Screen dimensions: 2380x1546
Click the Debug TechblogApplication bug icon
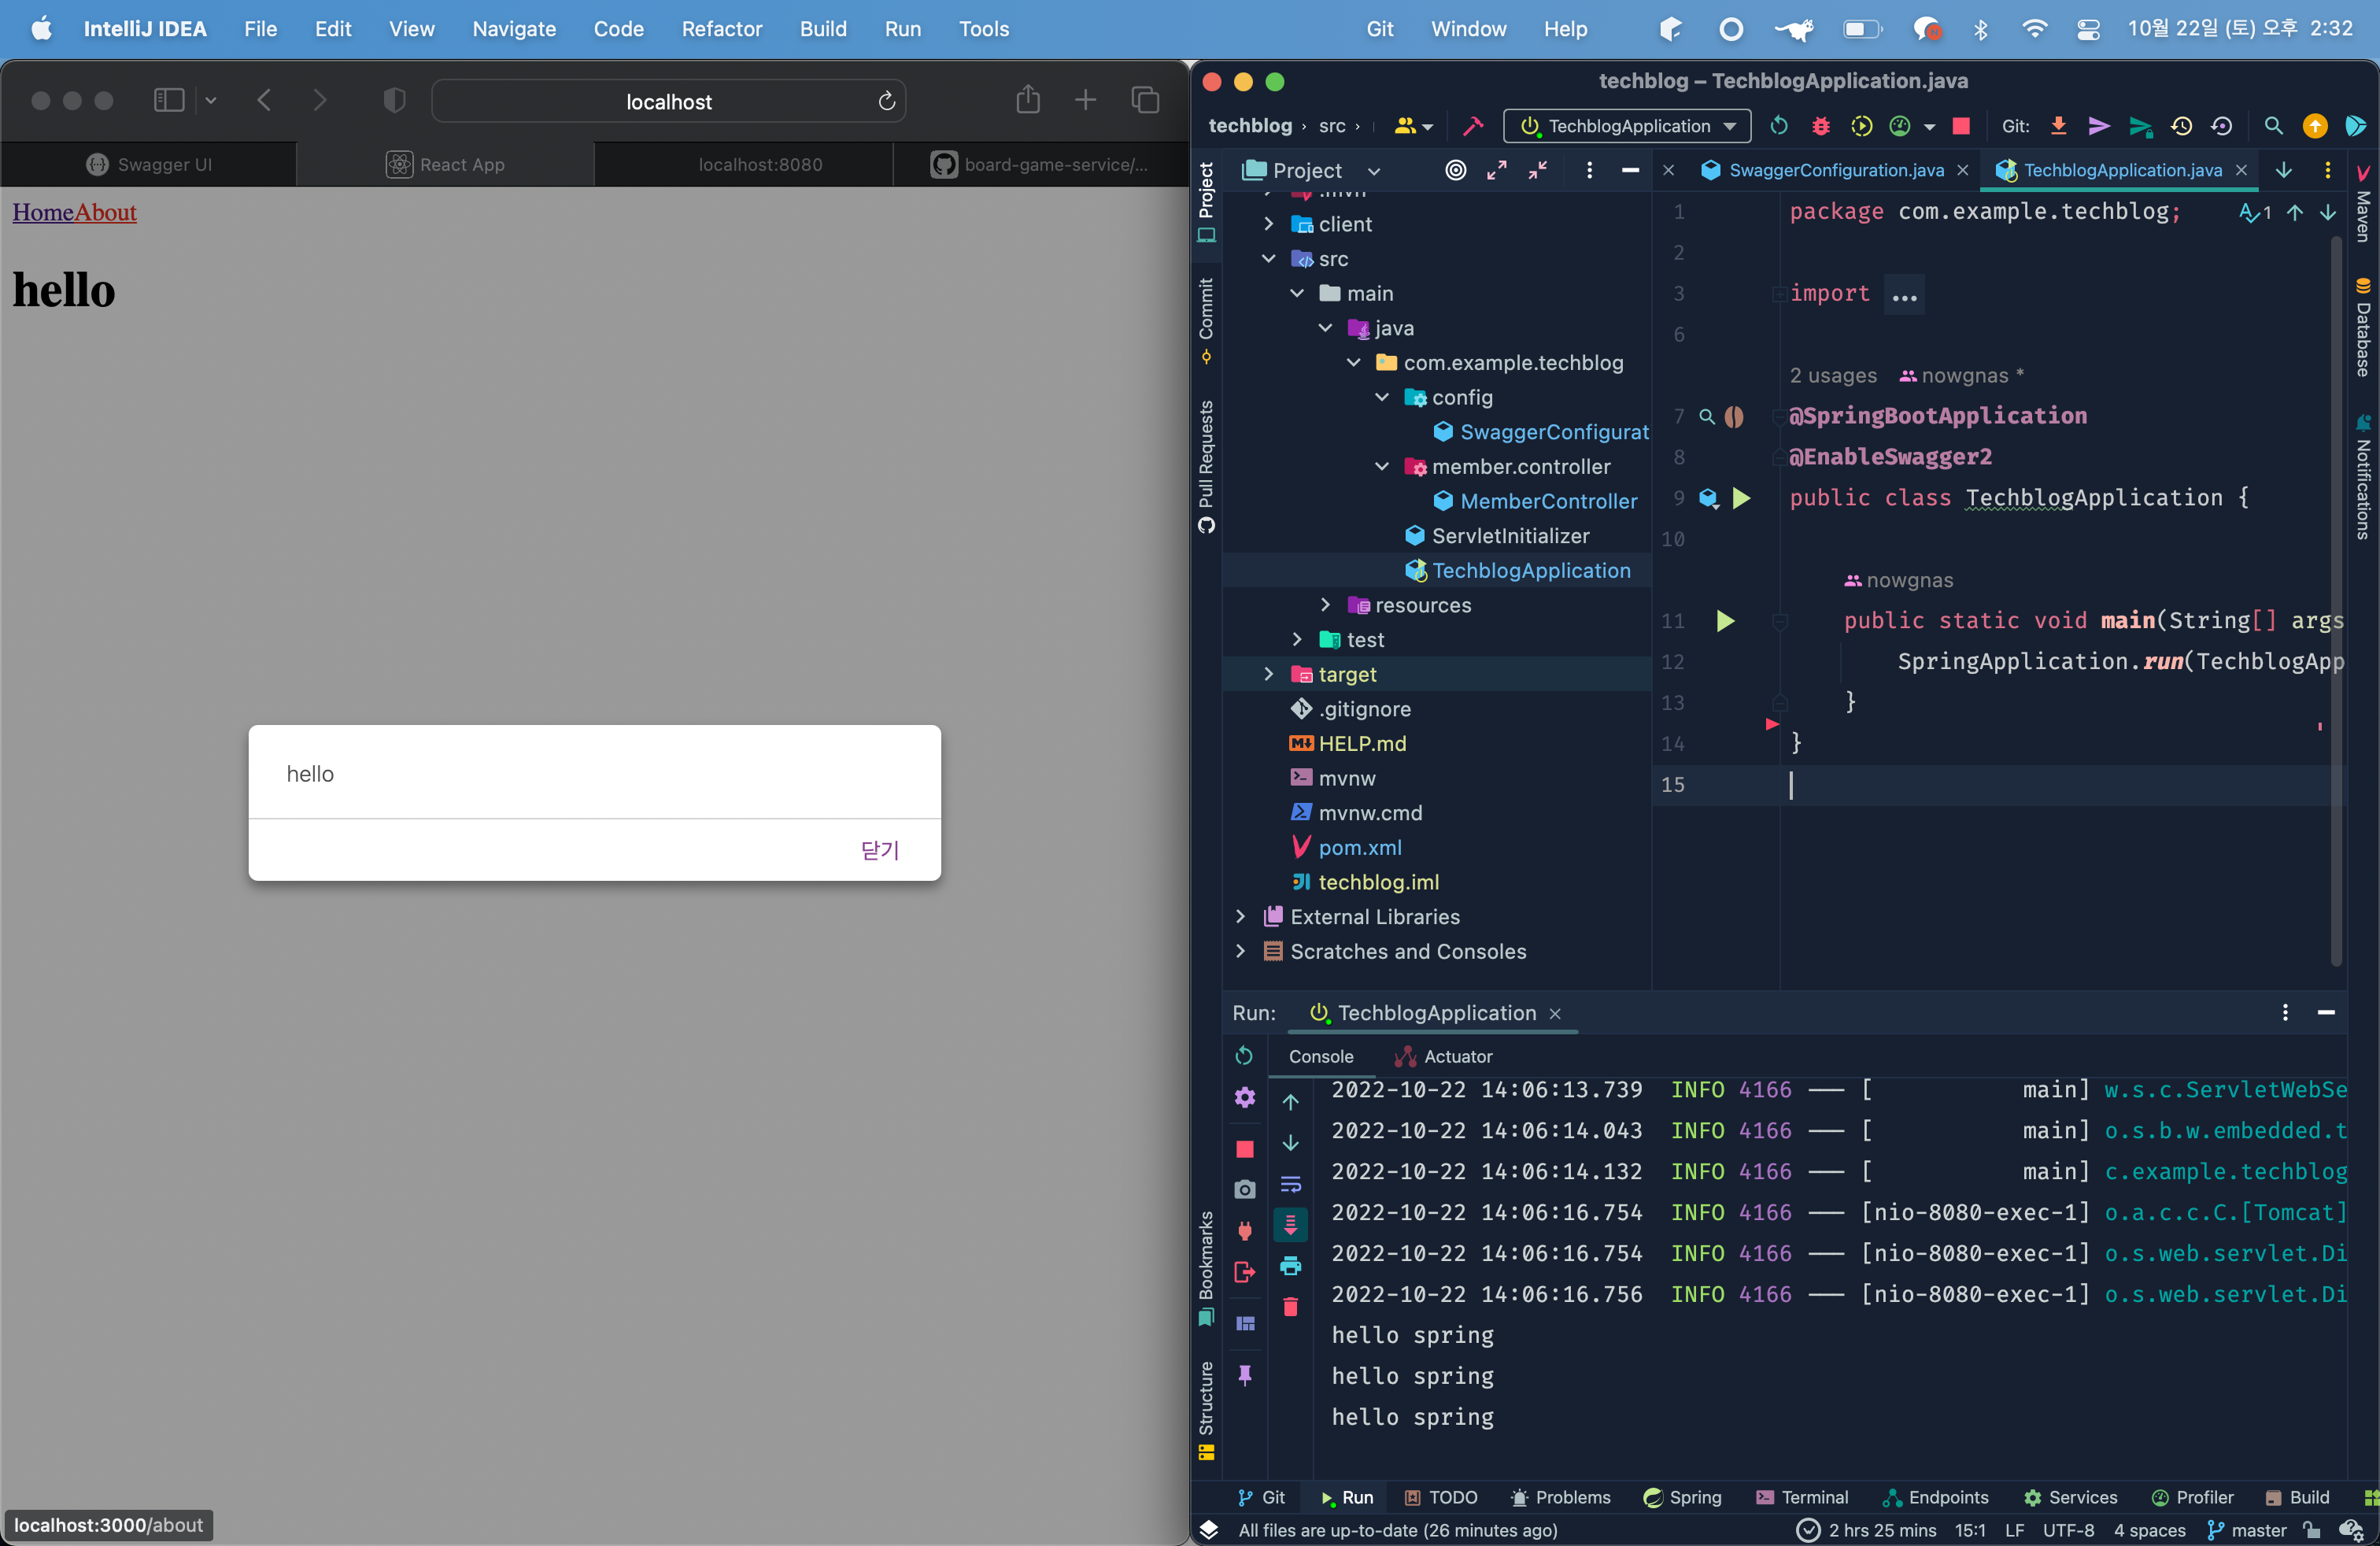click(x=1820, y=126)
